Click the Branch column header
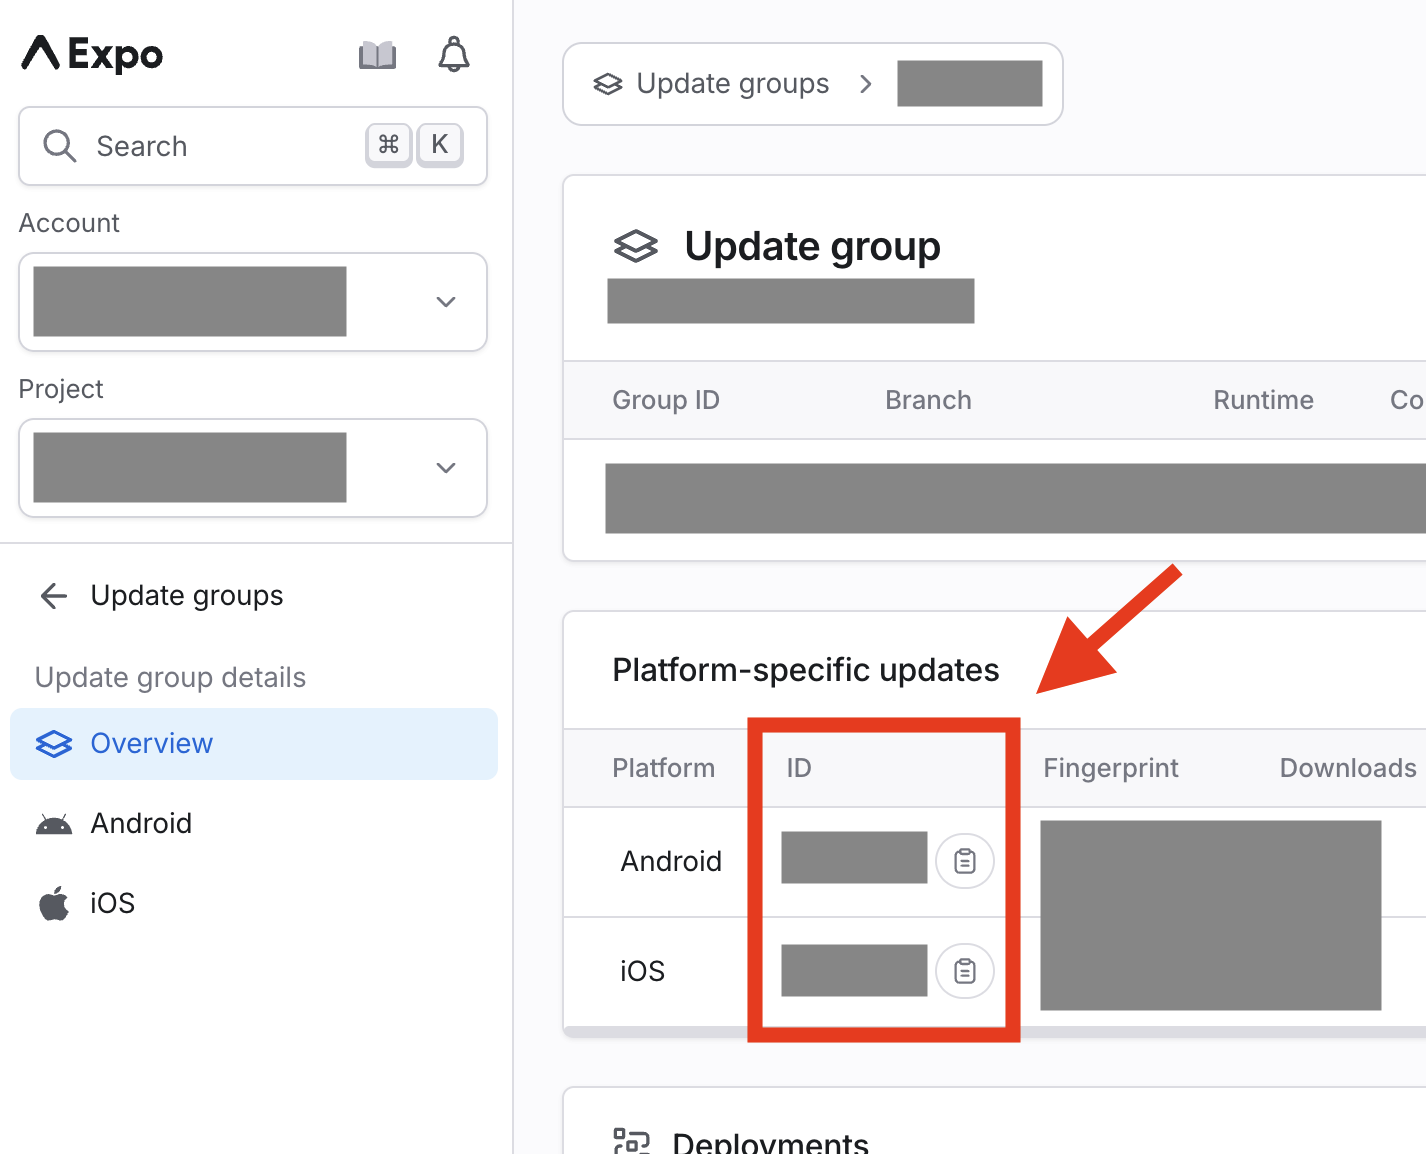This screenshot has height=1154, width=1426. pos(928,400)
